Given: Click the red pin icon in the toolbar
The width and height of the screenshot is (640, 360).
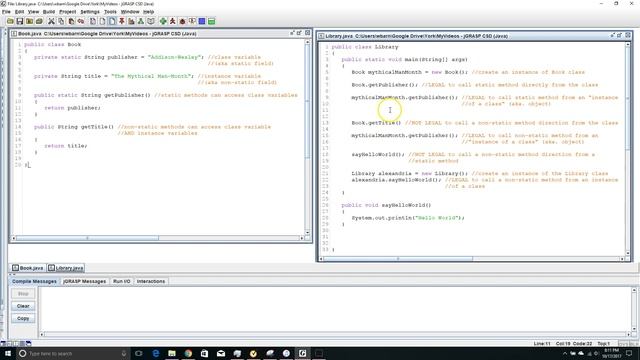Looking at the screenshot, I should [x=122, y=21].
